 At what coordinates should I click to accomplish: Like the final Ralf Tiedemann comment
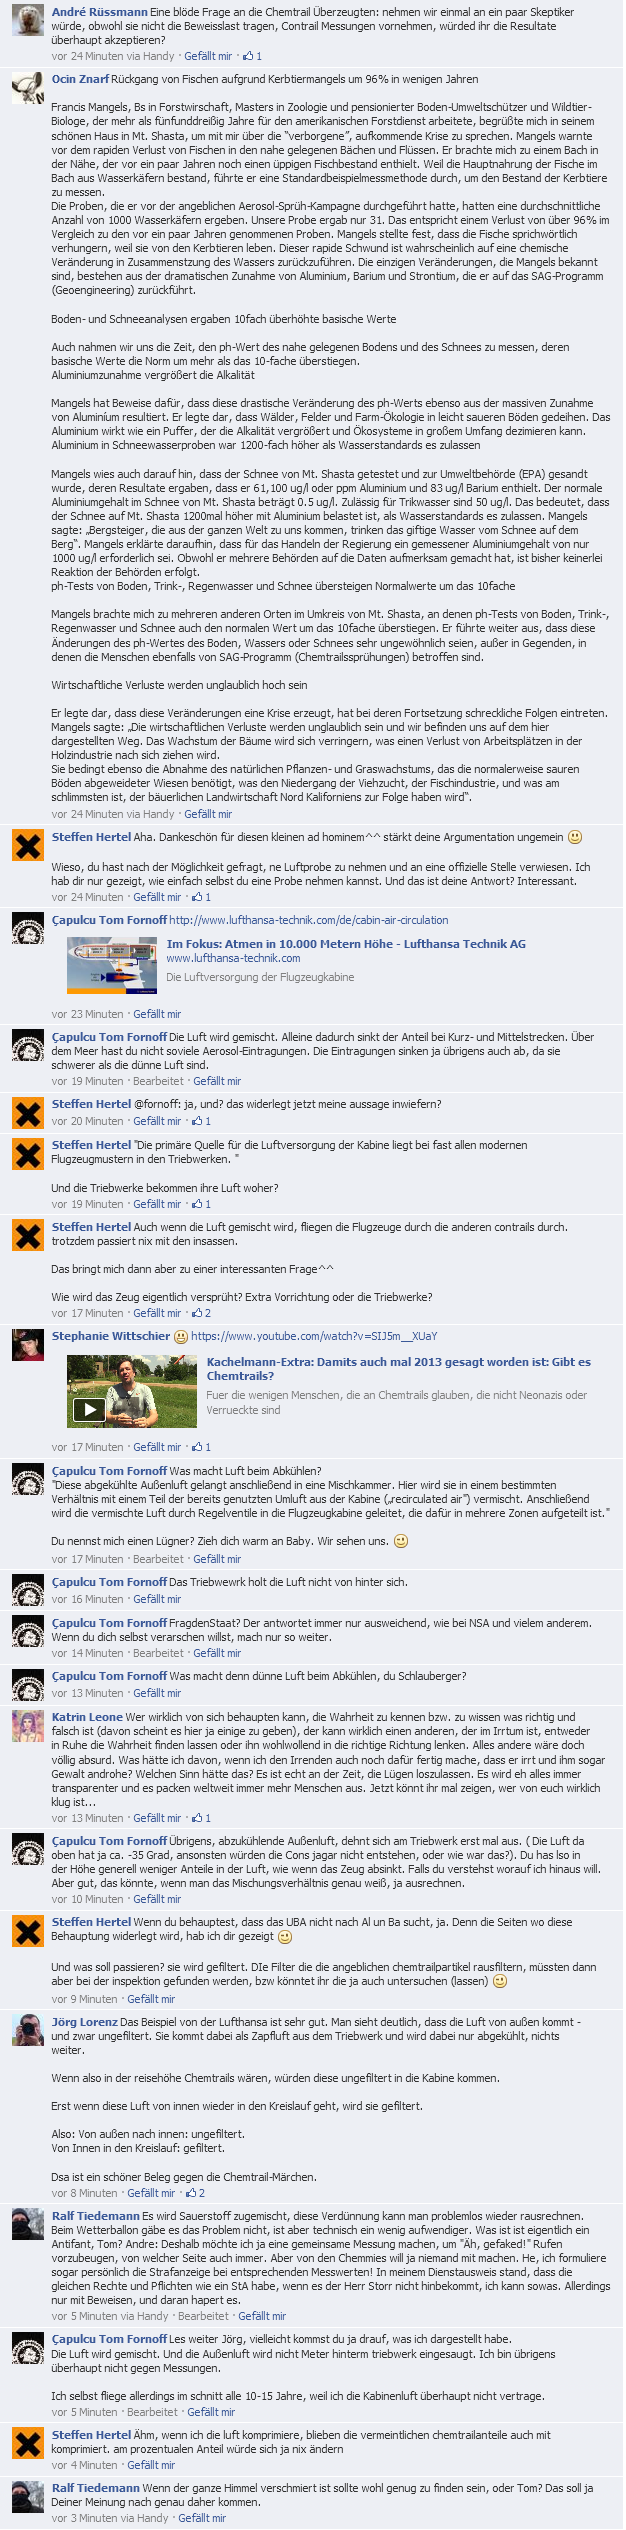coord(202,2518)
